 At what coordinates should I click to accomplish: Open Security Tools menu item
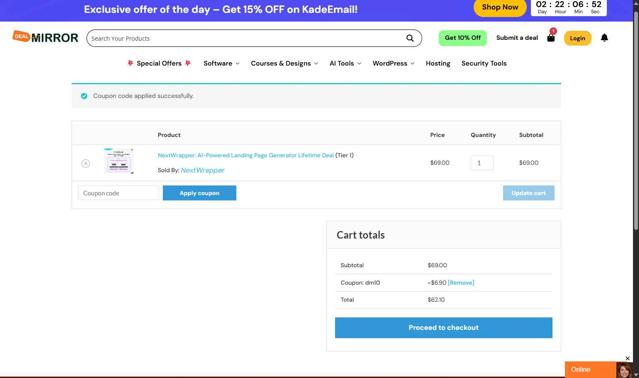[x=484, y=63]
